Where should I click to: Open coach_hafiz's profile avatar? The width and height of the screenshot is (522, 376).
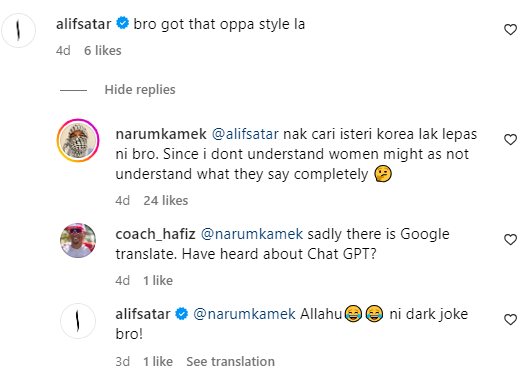(x=78, y=240)
